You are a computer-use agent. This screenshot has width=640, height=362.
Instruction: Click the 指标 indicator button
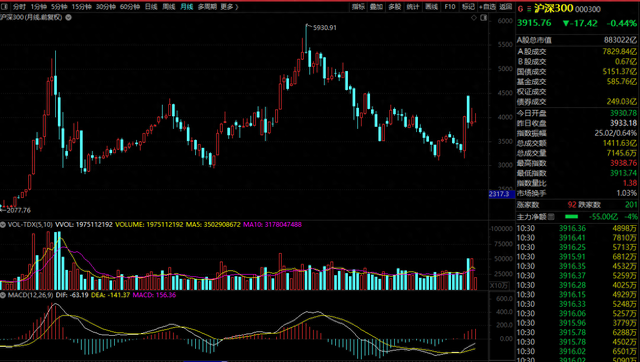pyautogui.click(x=359, y=7)
